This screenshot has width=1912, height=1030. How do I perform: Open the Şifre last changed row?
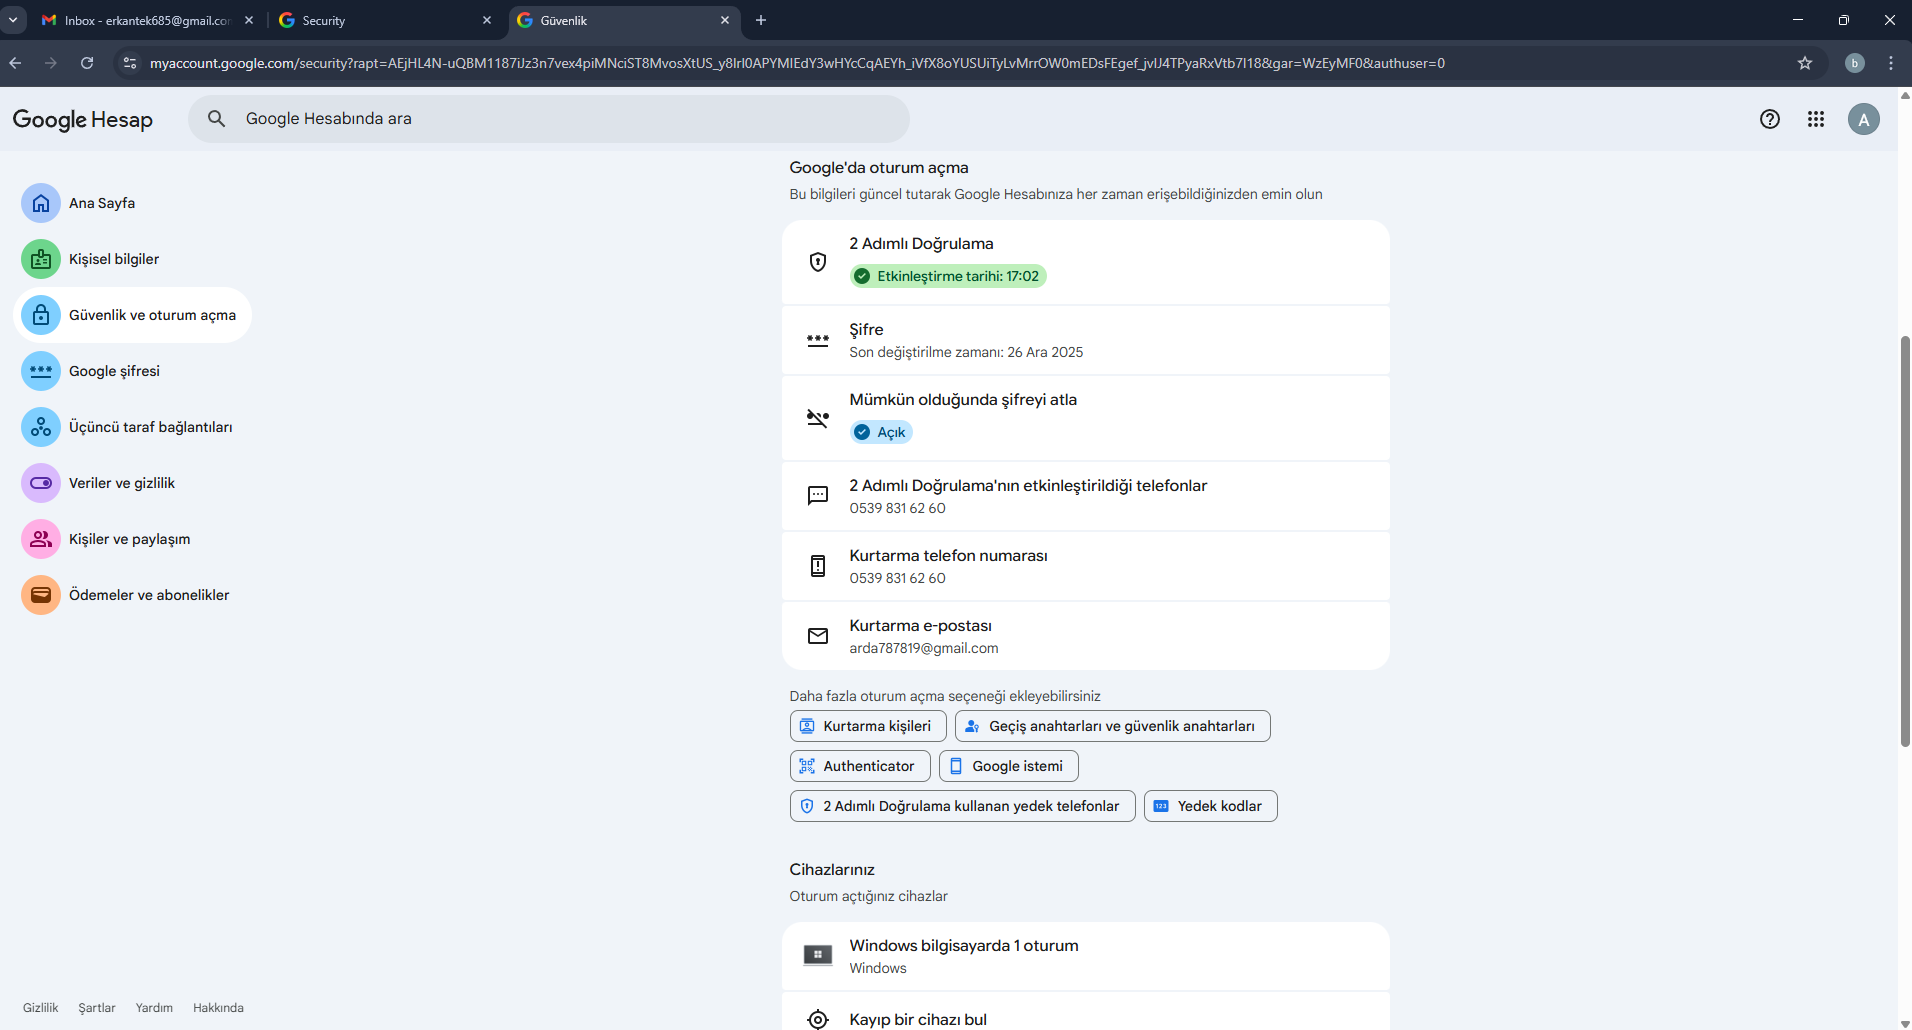1086,340
